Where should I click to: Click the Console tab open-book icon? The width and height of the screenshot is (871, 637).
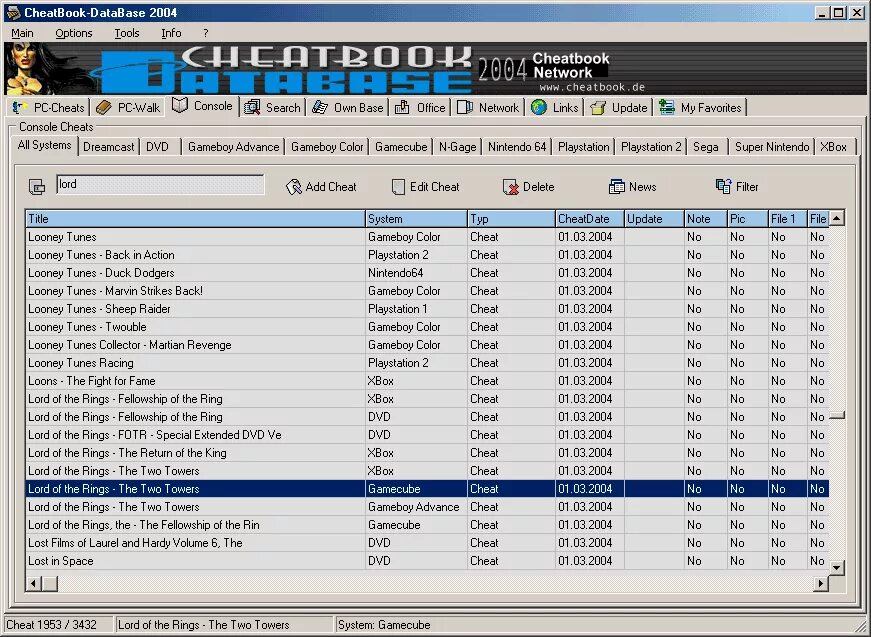(x=179, y=105)
